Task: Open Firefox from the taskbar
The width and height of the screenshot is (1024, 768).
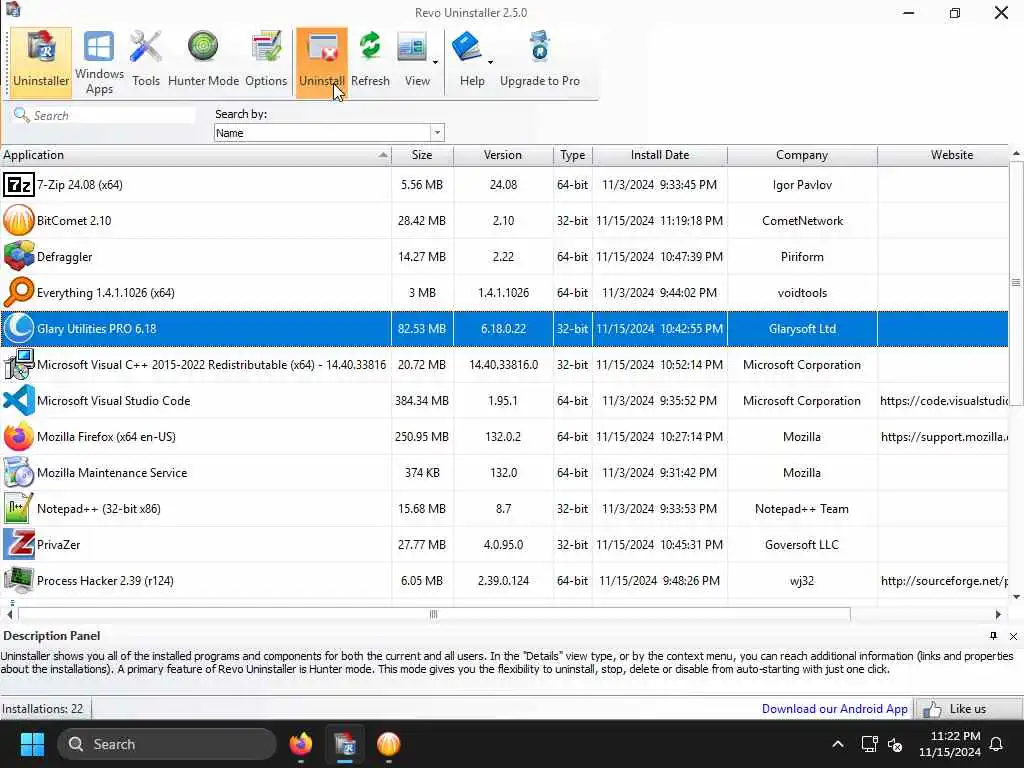Action: point(301,744)
